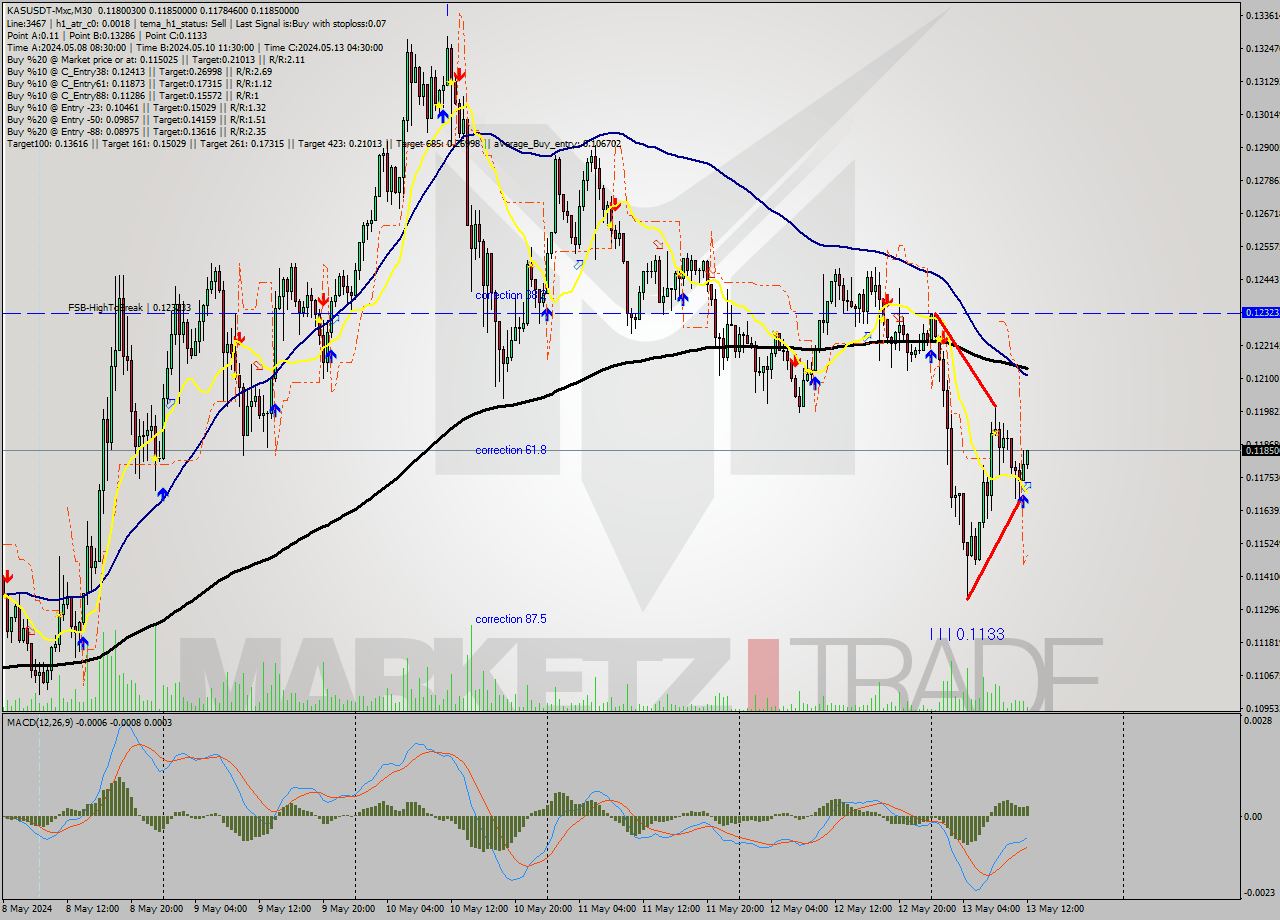
Task: Click the 'correction 61.8' label
Action: tap(511, 450)
